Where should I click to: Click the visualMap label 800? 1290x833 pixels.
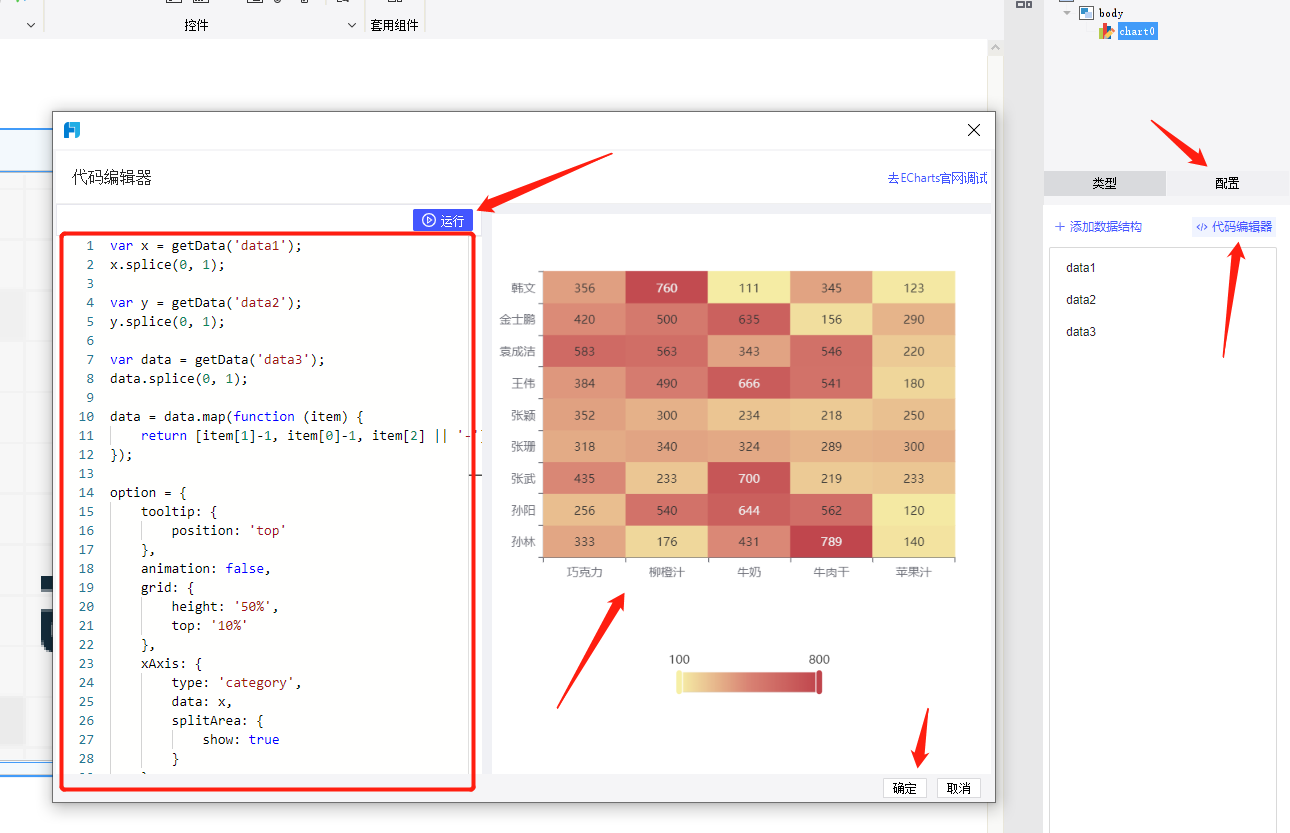pyautogui.click(x=819, y=659)
